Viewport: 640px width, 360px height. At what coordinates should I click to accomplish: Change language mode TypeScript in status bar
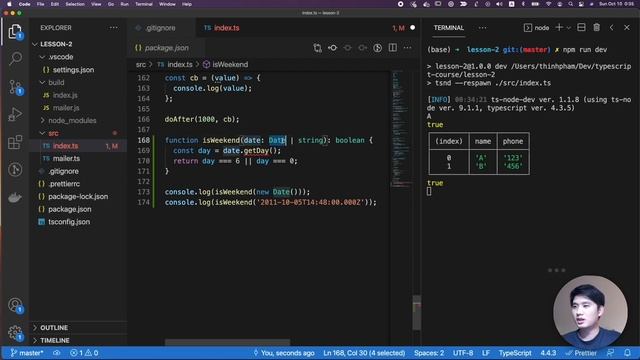point(515,353)
